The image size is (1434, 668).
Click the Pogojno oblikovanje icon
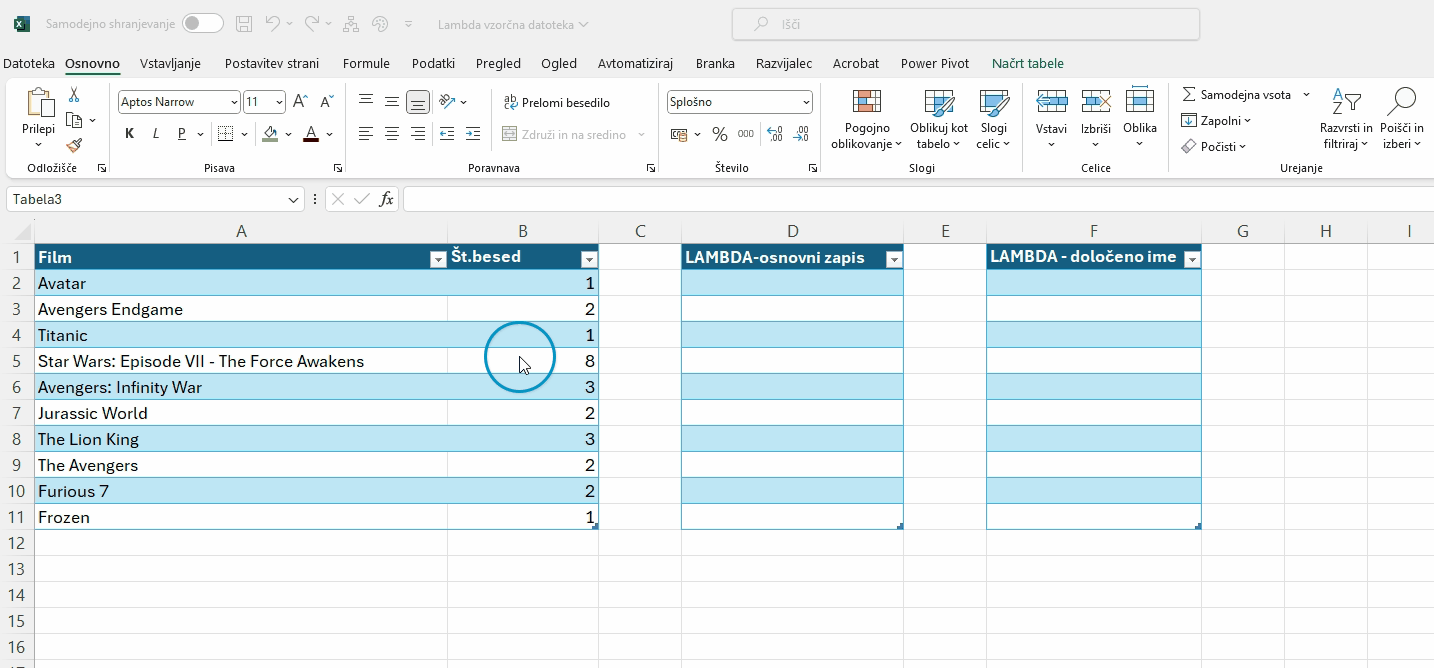pyautogui.click(x=866, y=102)
